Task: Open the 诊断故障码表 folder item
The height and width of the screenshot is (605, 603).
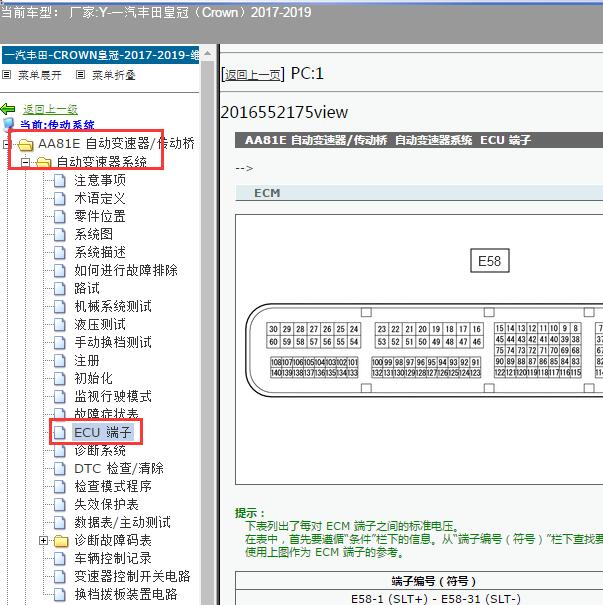Action: tap(113, 540)
